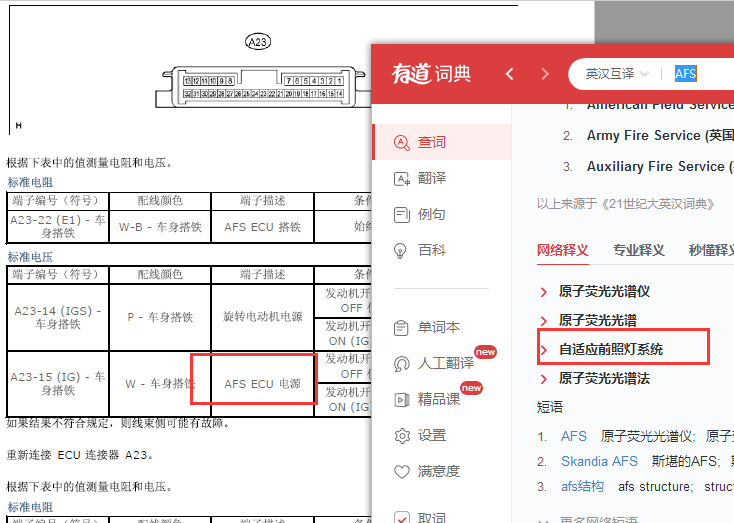The width and height of the screenshot is (734, 523).
Task: Open the 英汉互译 language dropdown
Action: 617,74
